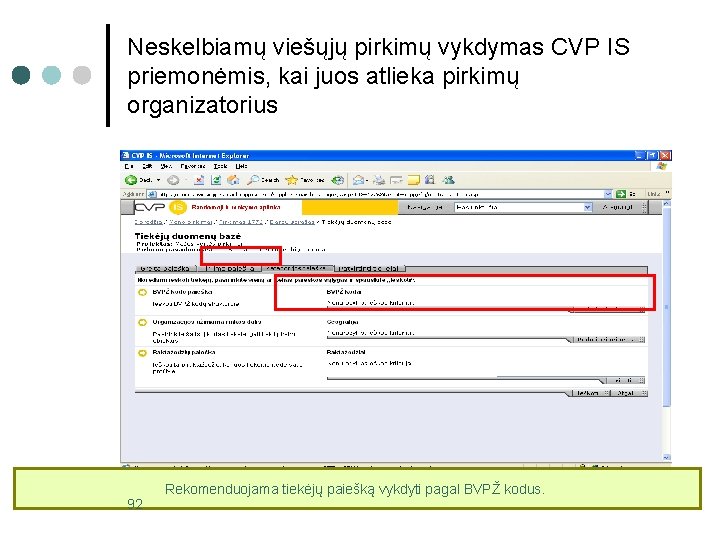
Task: Click the History toolbar icon
Action: 338,180
